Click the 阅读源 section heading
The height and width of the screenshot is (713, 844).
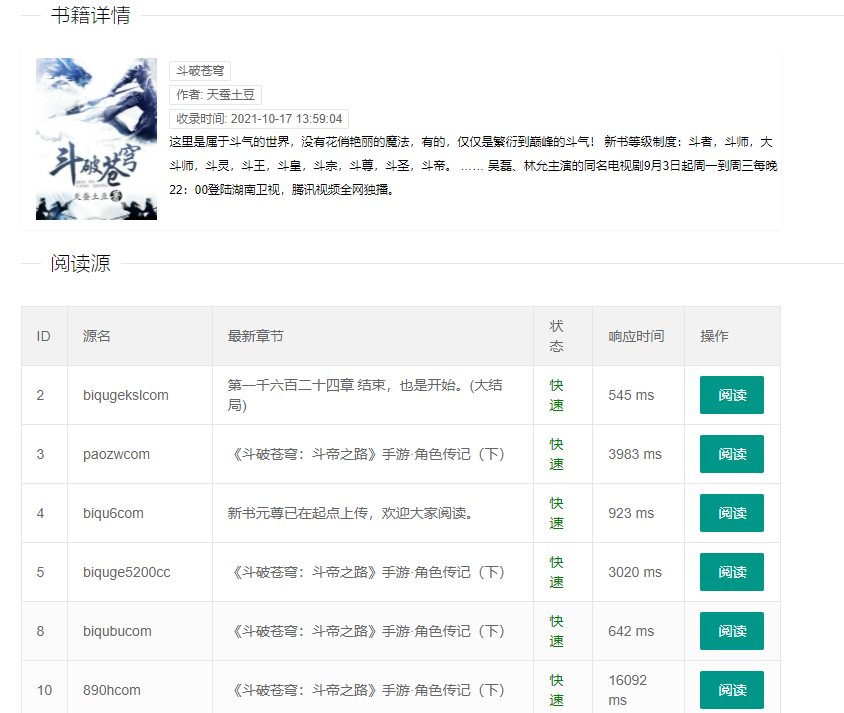[81, 264]
